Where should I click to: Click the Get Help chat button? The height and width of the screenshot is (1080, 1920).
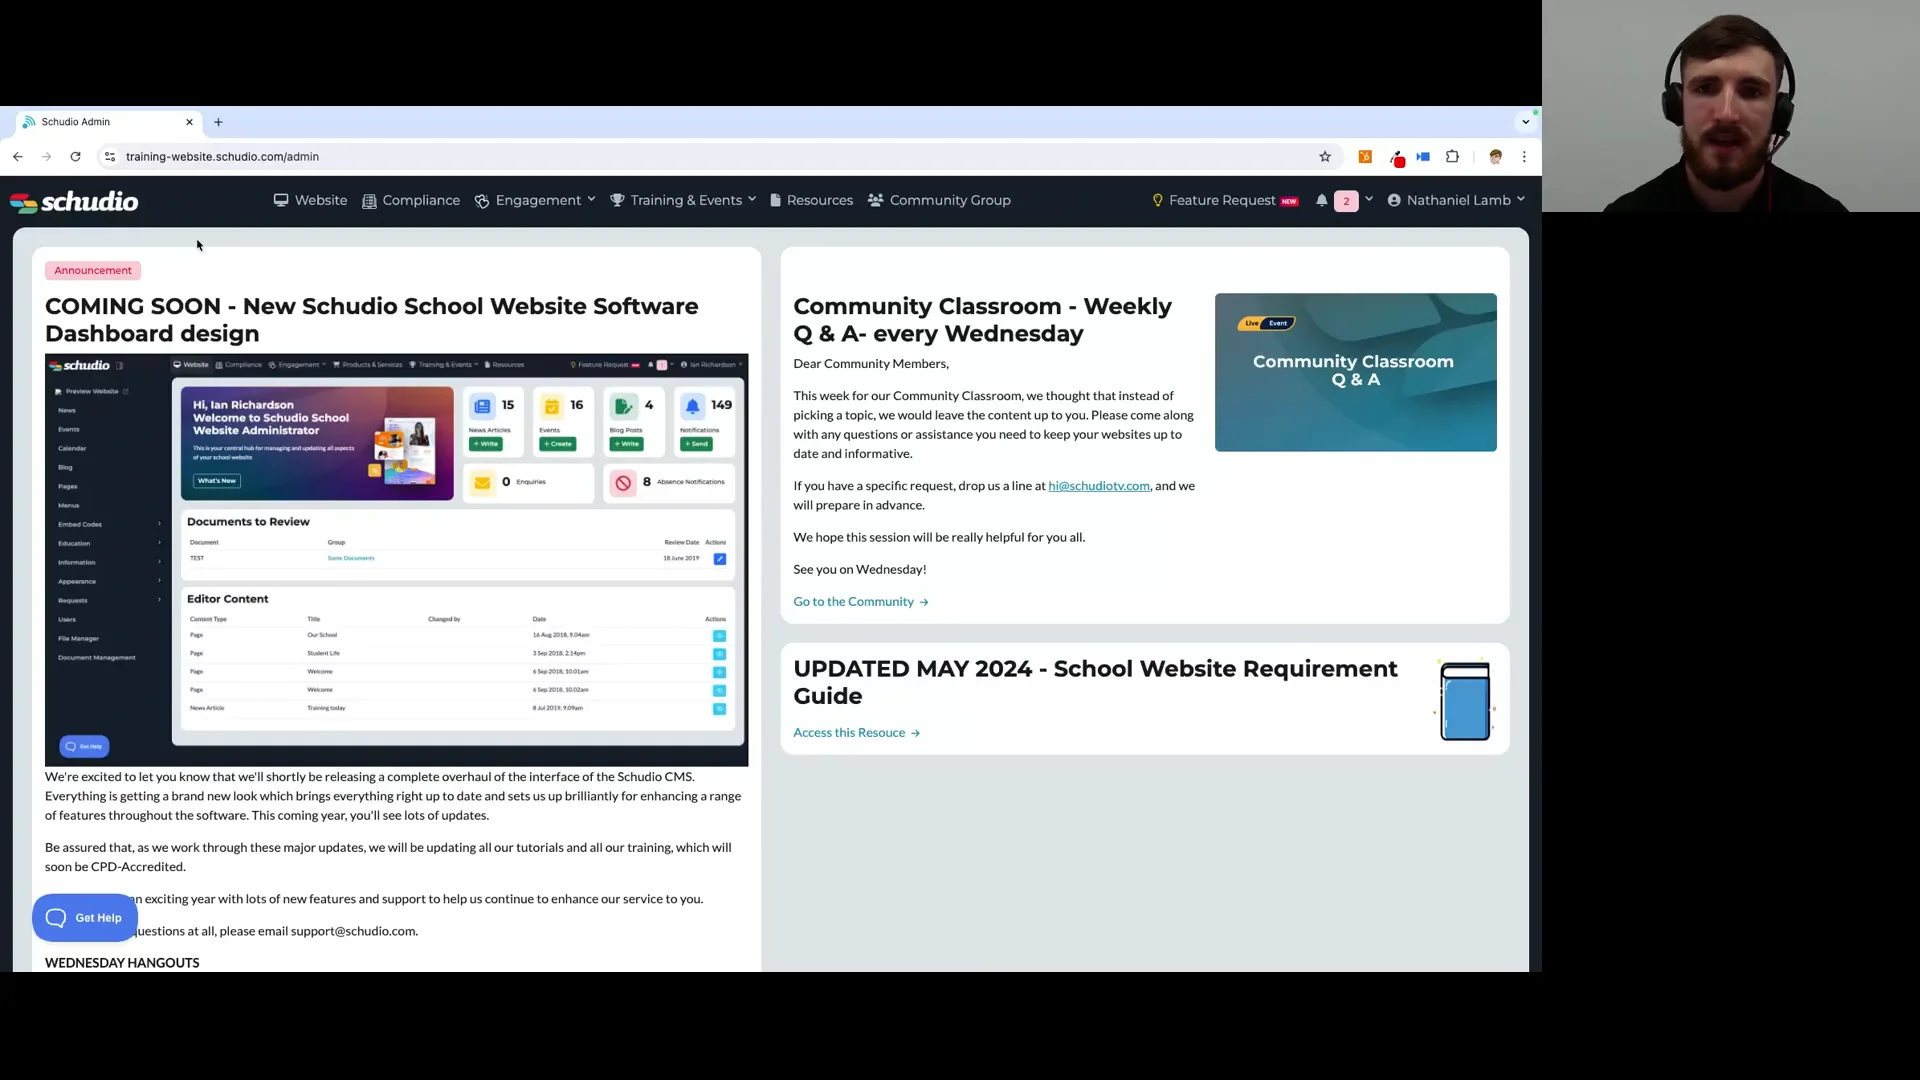[x=85, y=918]
